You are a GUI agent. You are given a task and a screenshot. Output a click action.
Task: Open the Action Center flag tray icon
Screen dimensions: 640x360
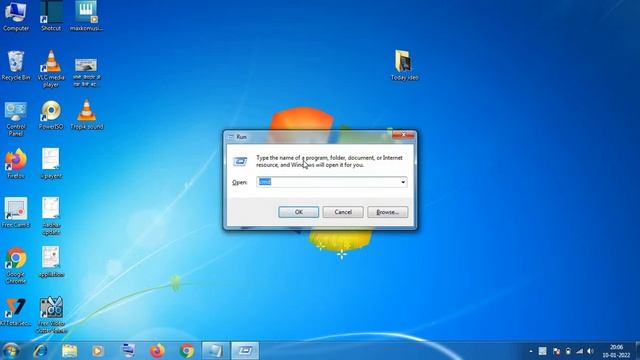point(556,351)
